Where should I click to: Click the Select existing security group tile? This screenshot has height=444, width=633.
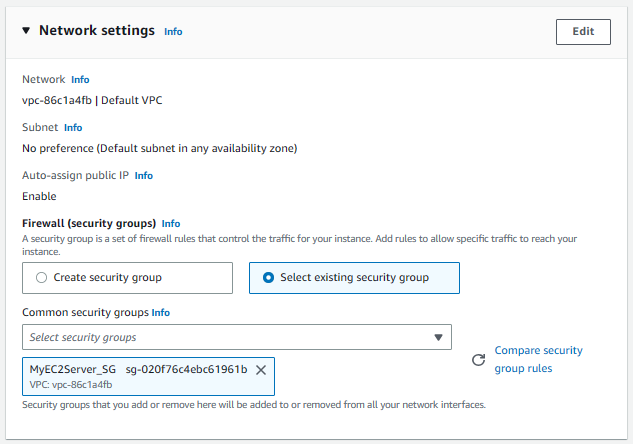click(354, 278)
